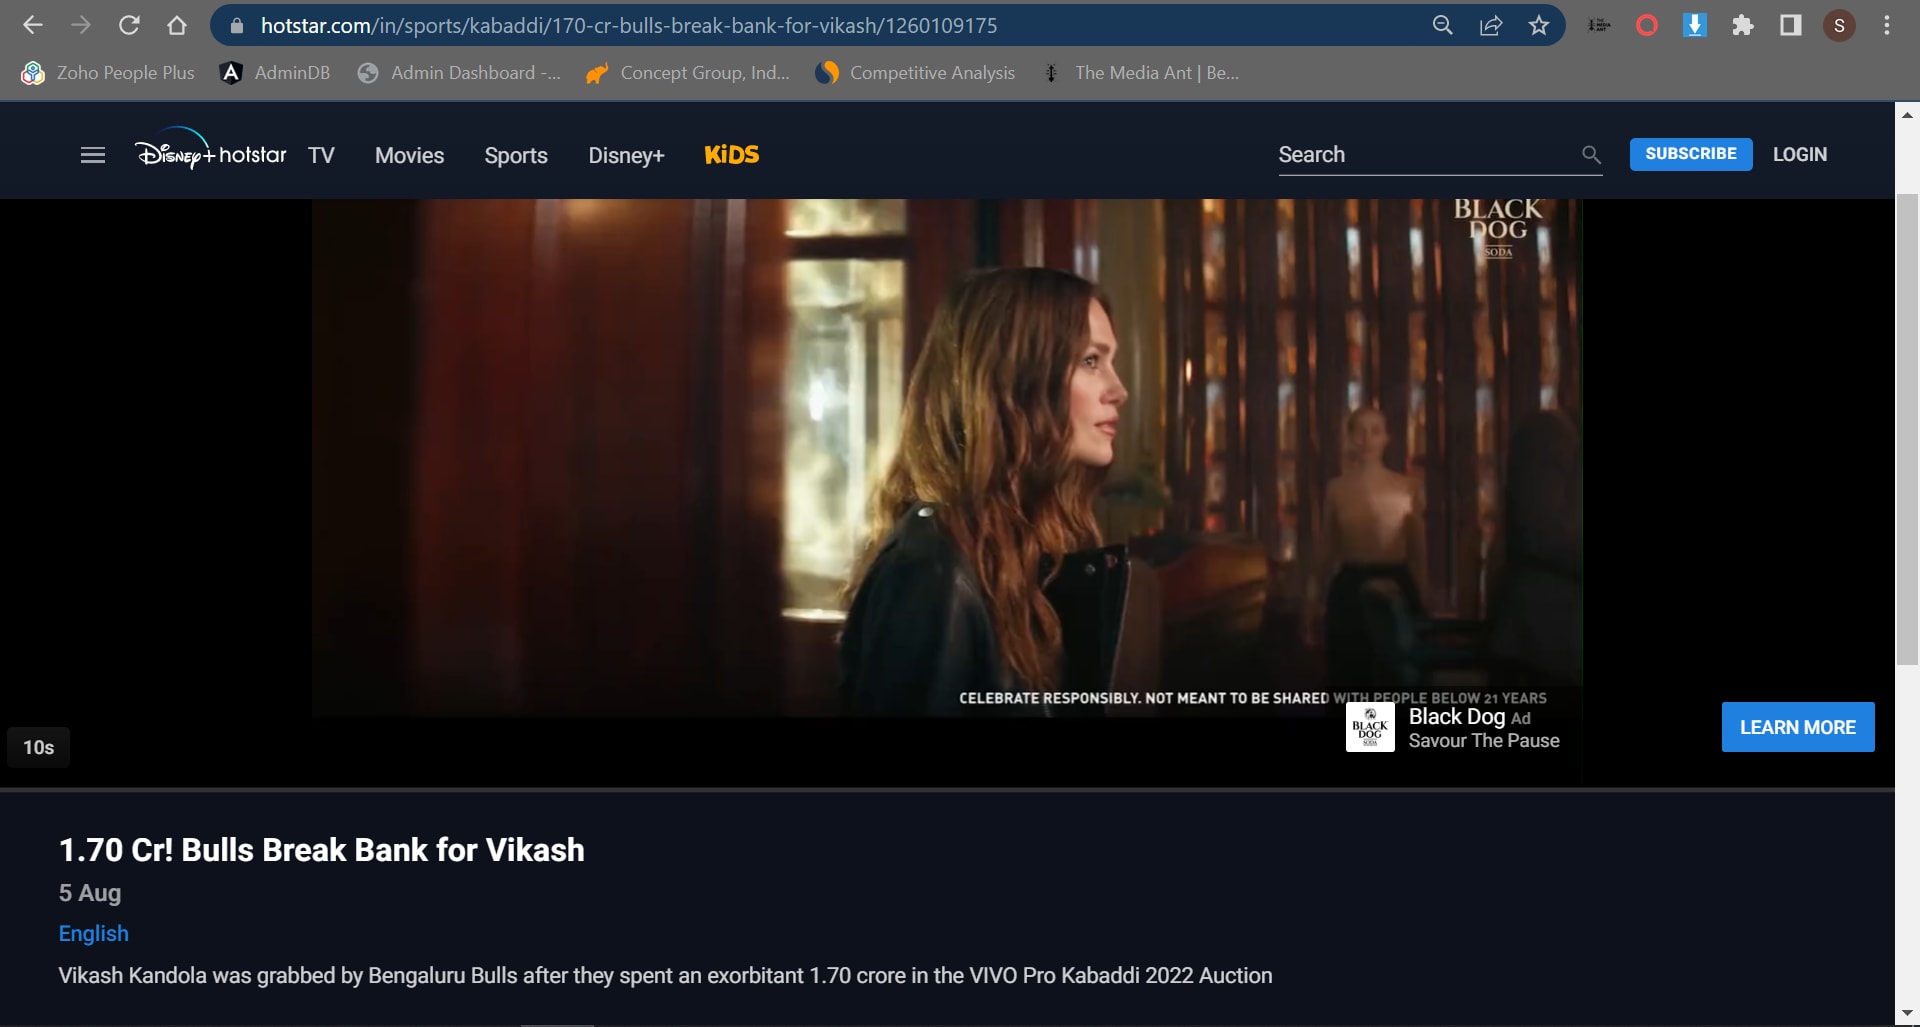Click the site lock icon in address bar

click(x=237, y=26)
